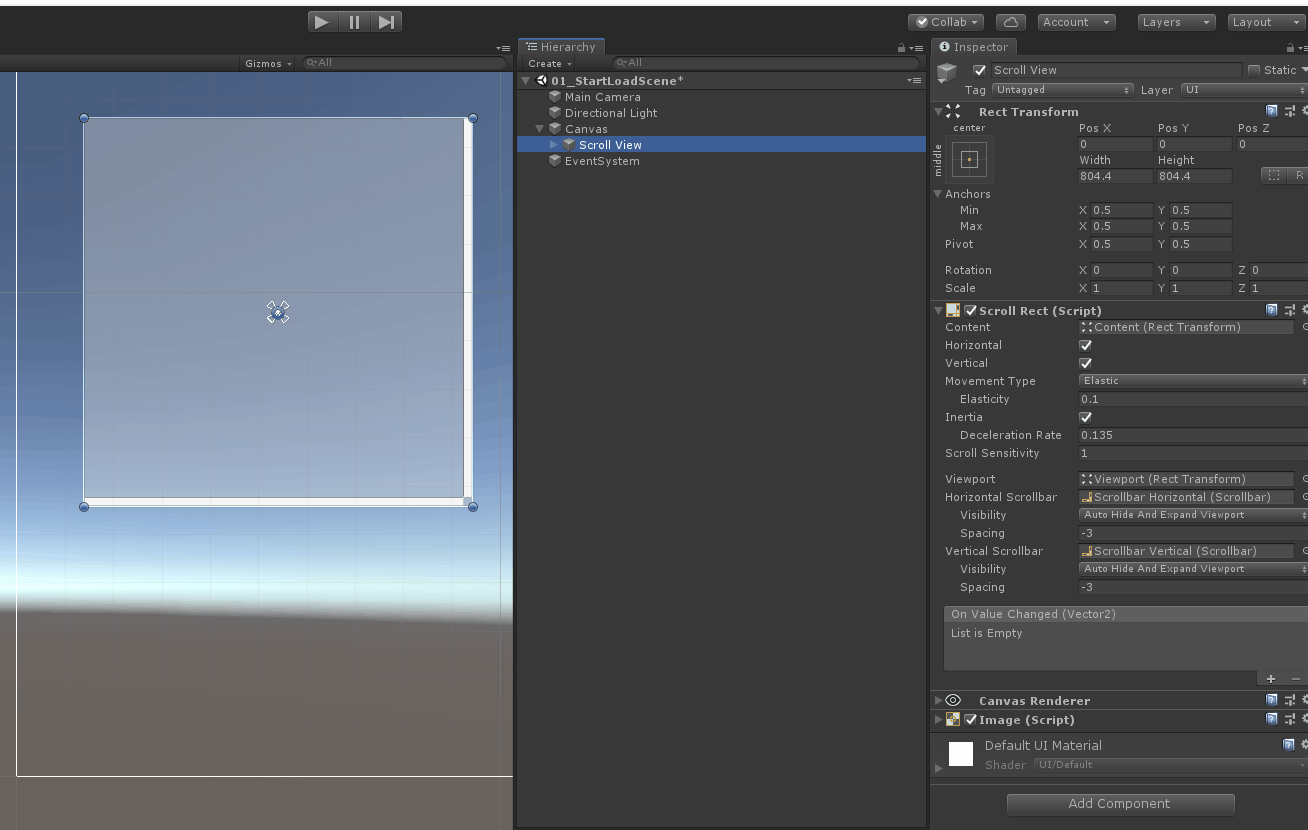Screen dimensions: 1308x830
Task: Switch to the Hierarchy tab
Action: pos(561,46)
